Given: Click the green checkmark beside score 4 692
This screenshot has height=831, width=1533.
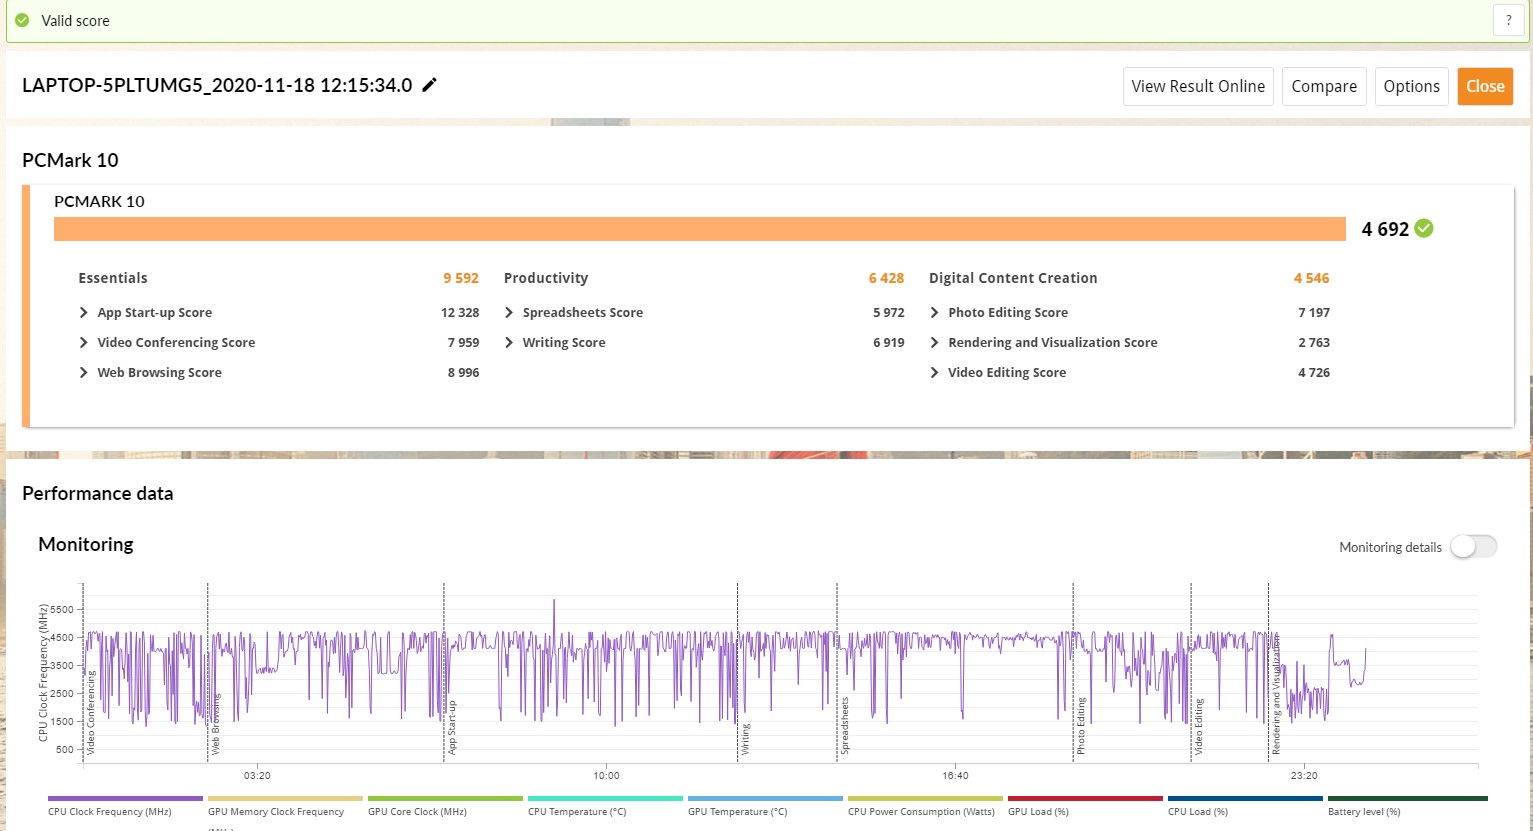Looking at the screenshot, I should tap(1424, 228).
